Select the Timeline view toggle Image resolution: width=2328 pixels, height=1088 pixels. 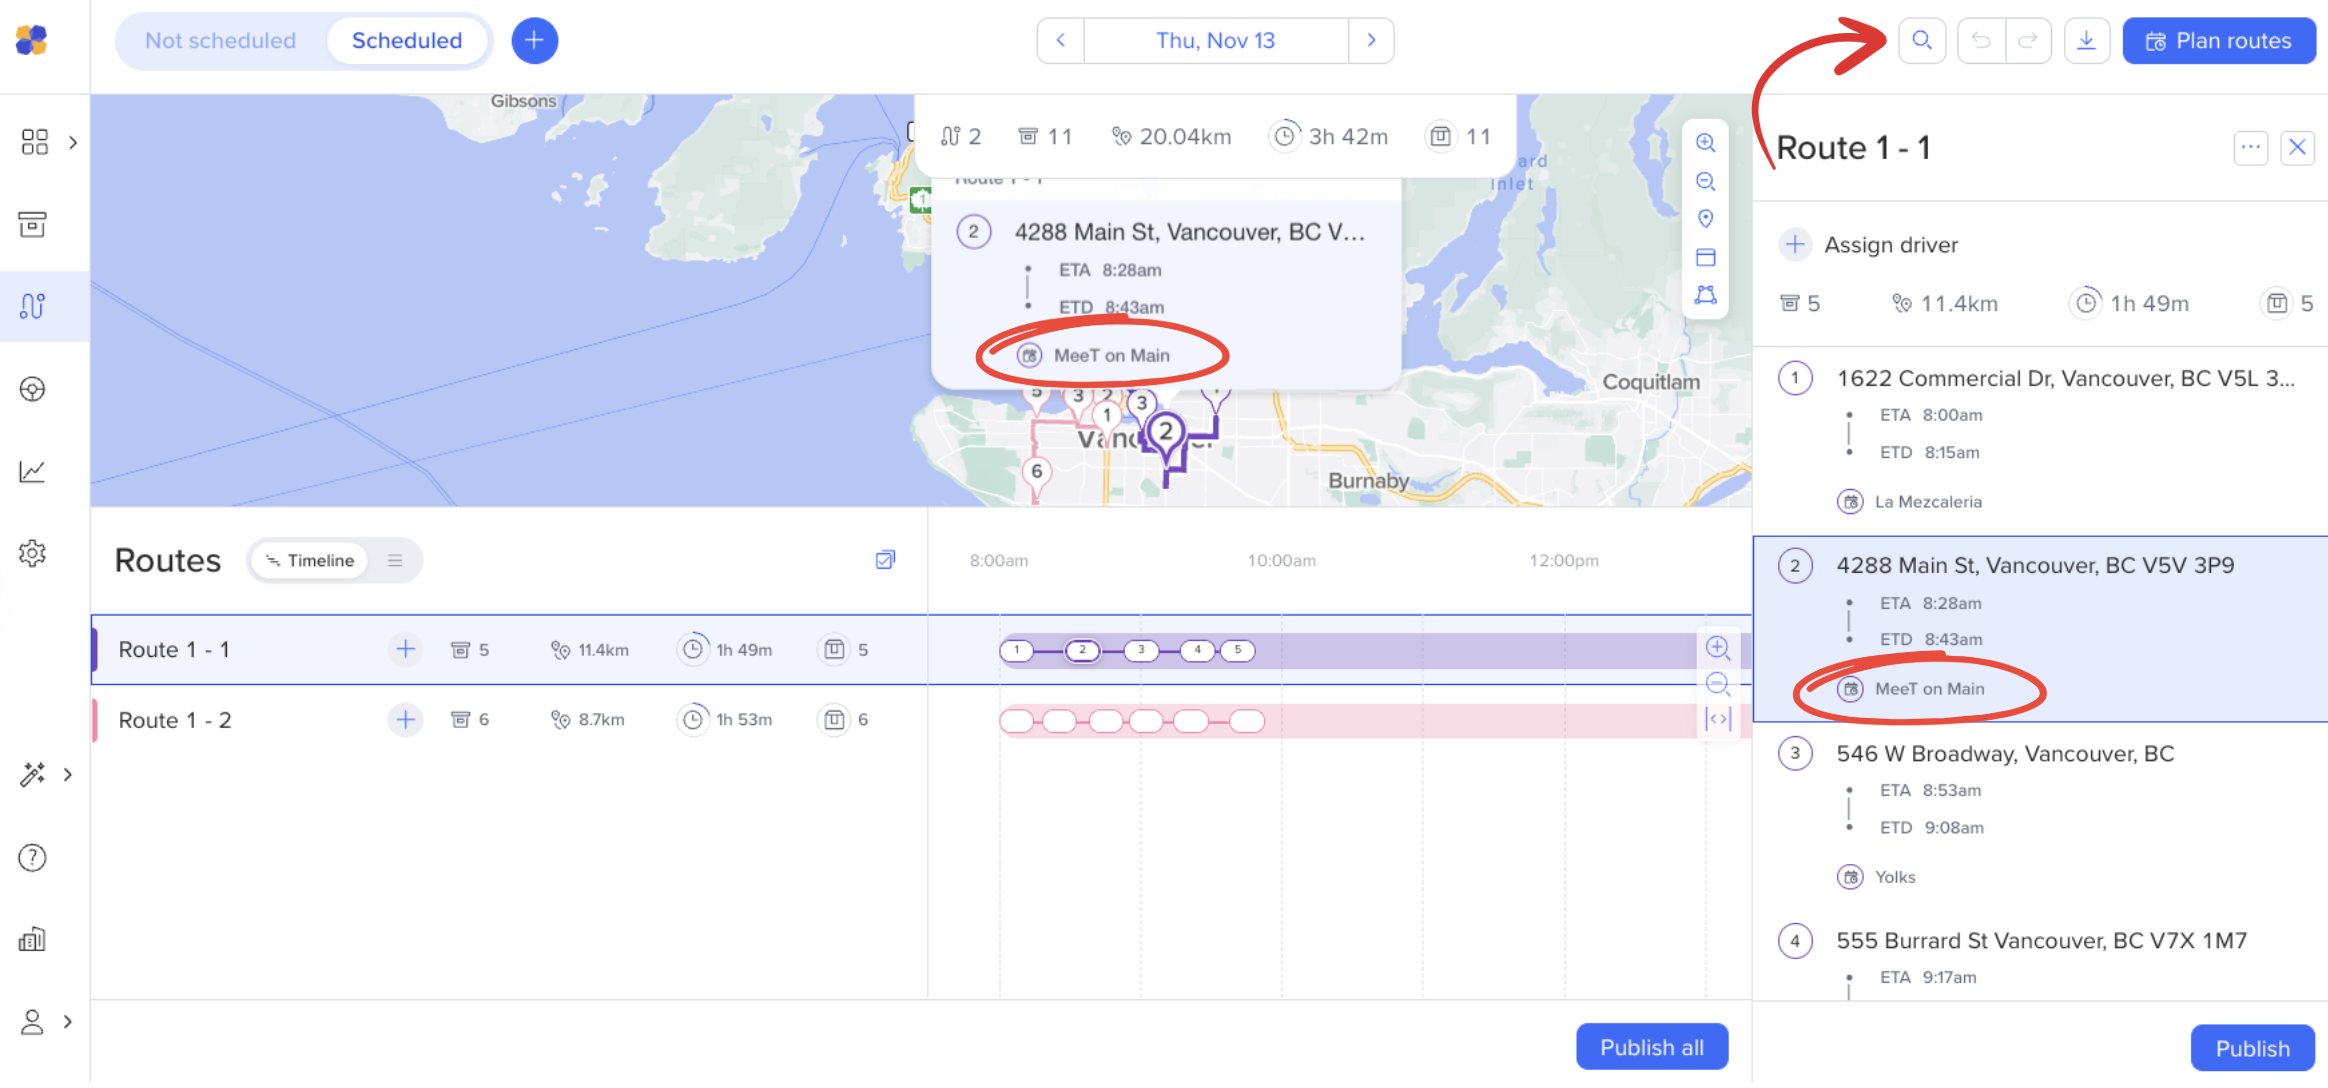tap(310, 561)
